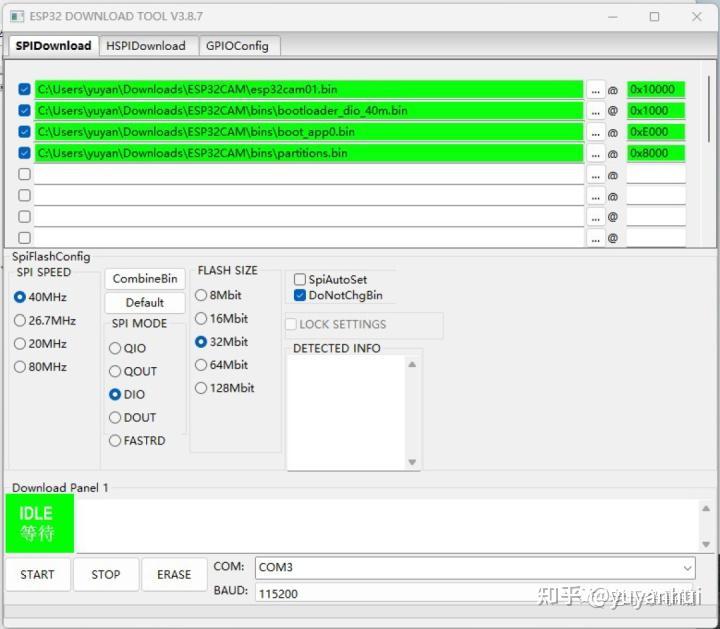The image size is (720, 629).
Task: Choose 128Mbit flash size
Action: pos(225,388)
